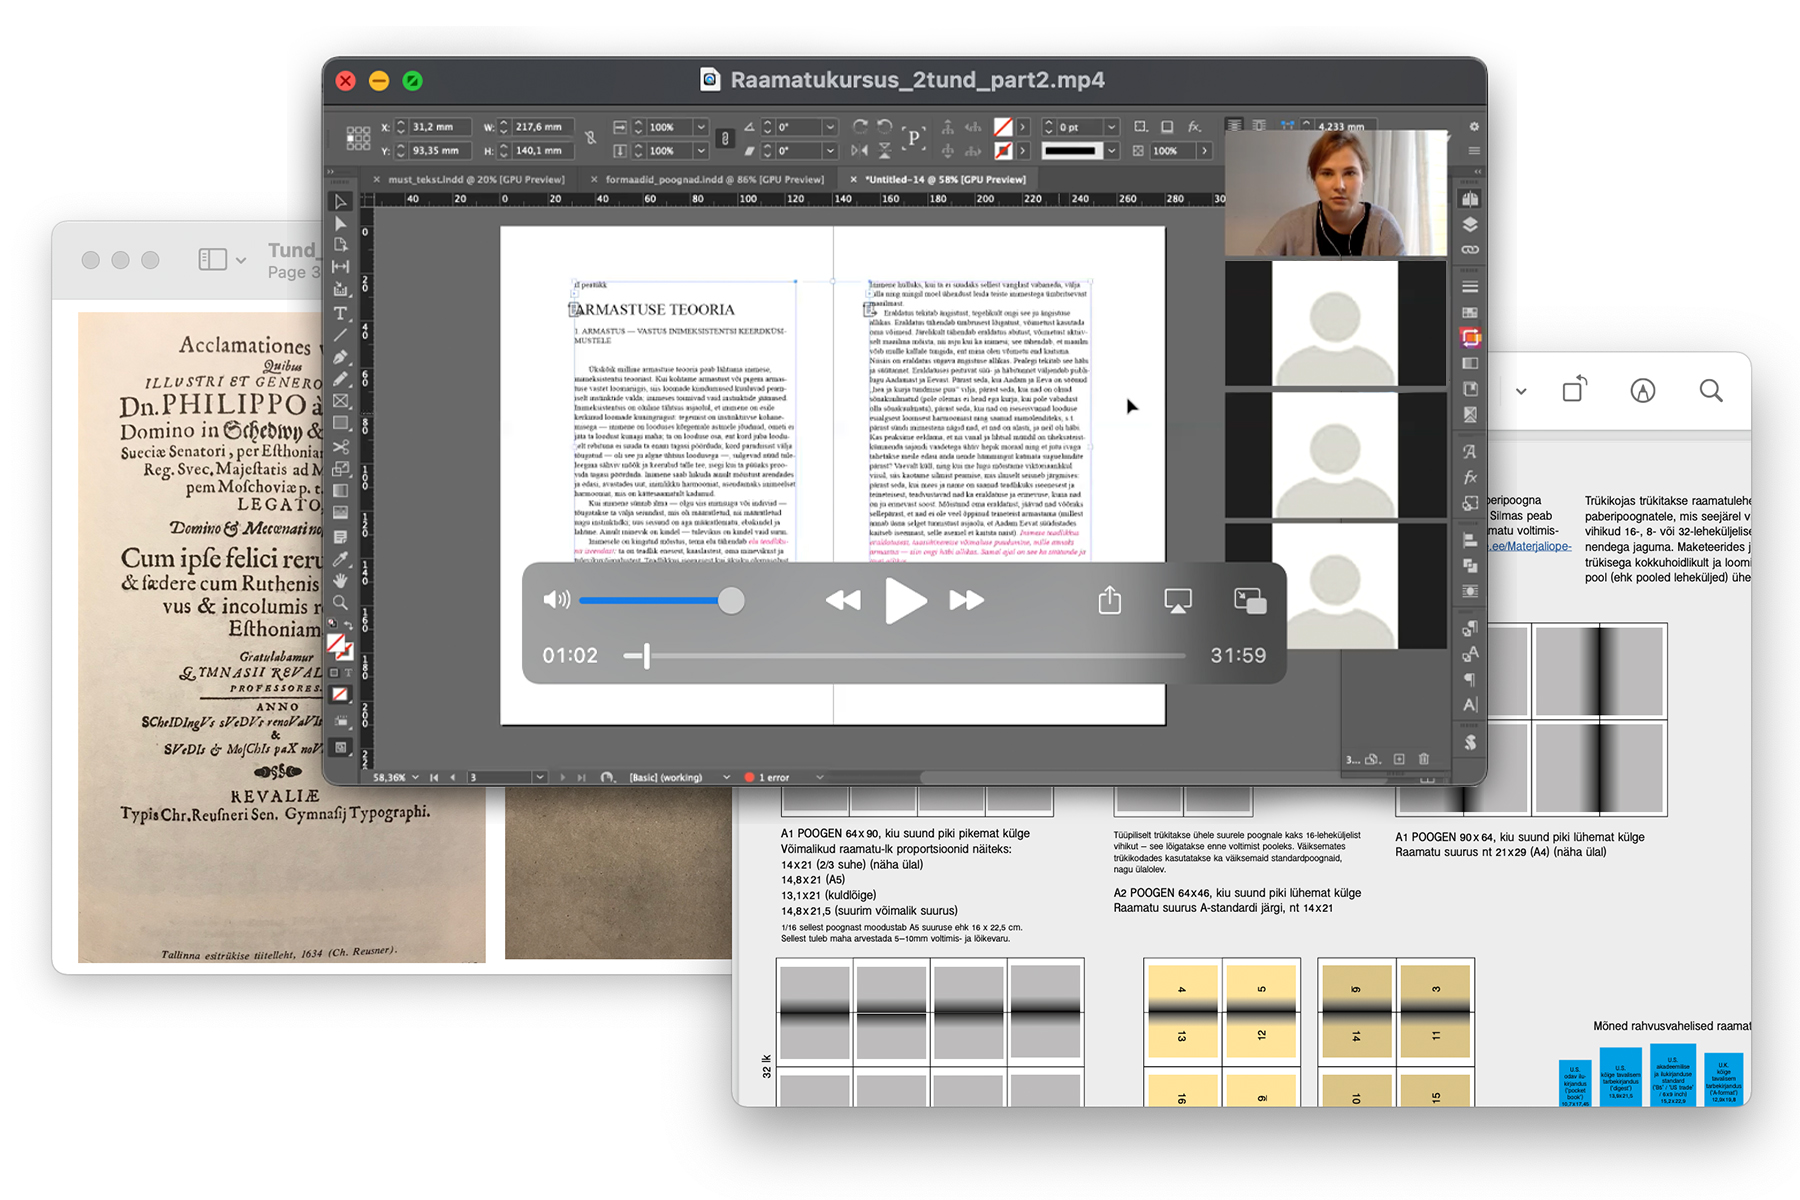Select the Zoom tool in InDesign toolbar
This screenshot has width=1800, height=1200.
[x=340, y=603]
